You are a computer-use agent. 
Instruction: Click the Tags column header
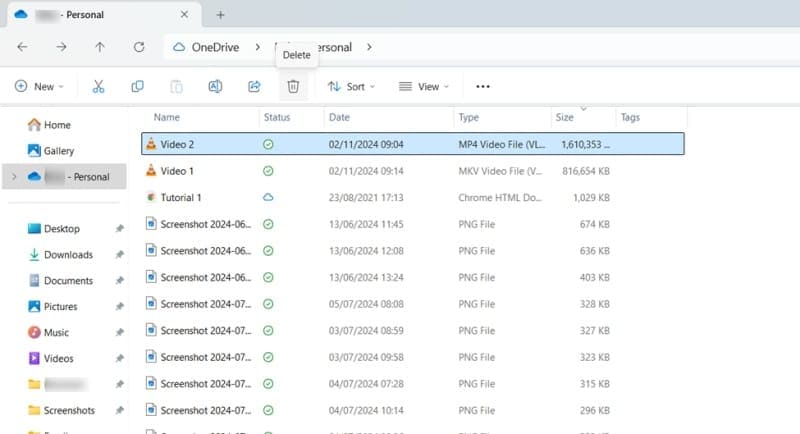click(x=630, y=117)
